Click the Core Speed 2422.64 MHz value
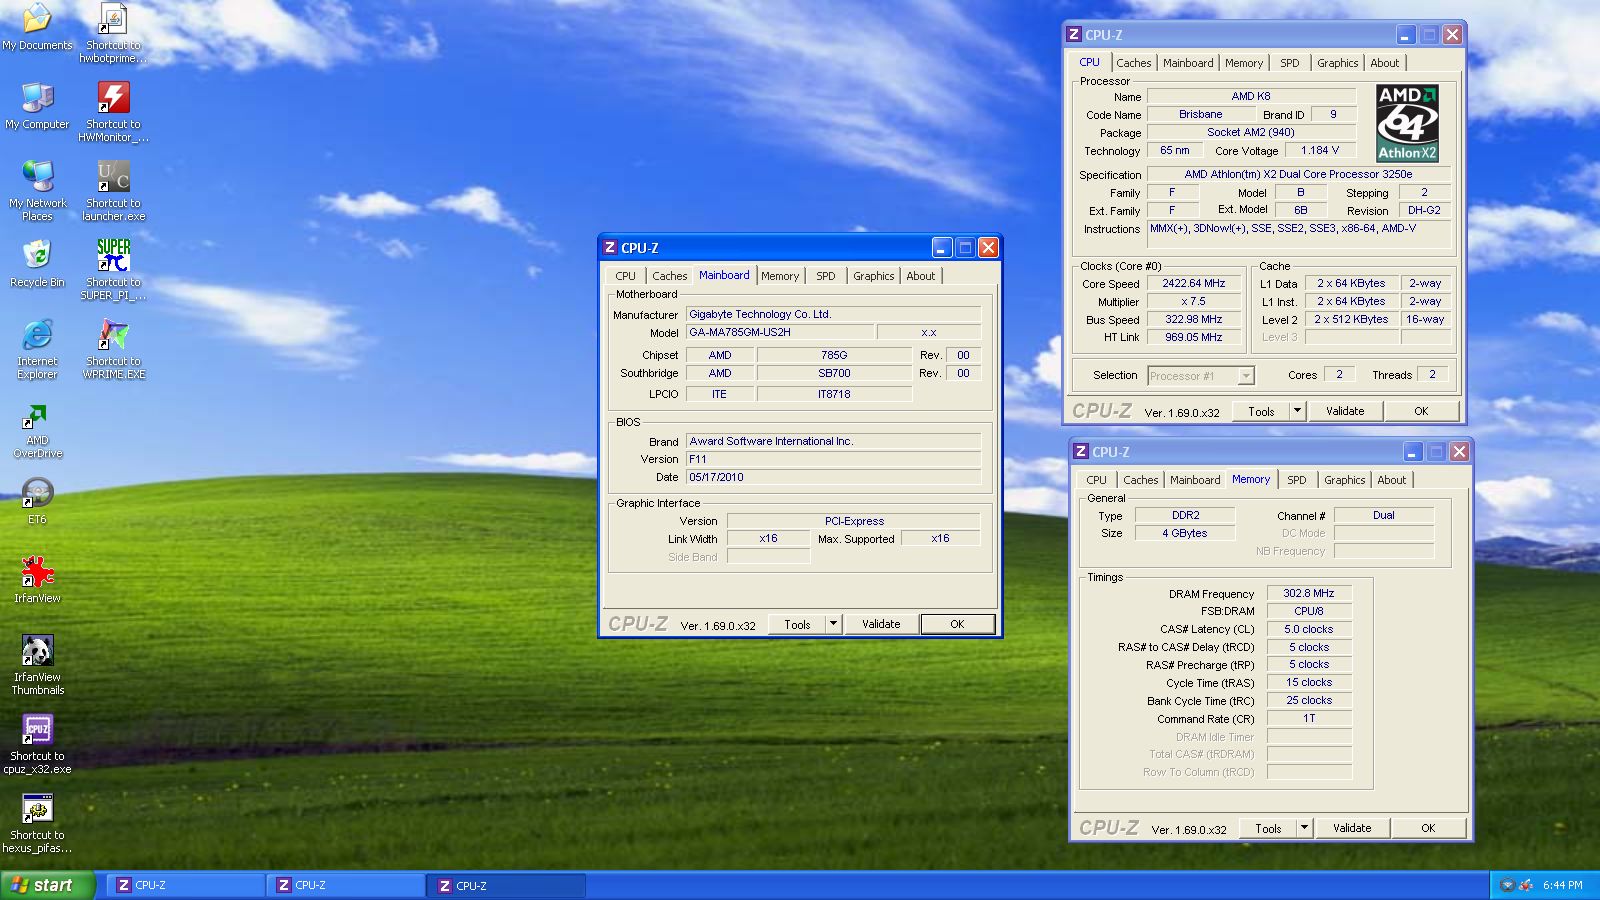The height and width of the screenshot is (900, 1600). 1193,283
